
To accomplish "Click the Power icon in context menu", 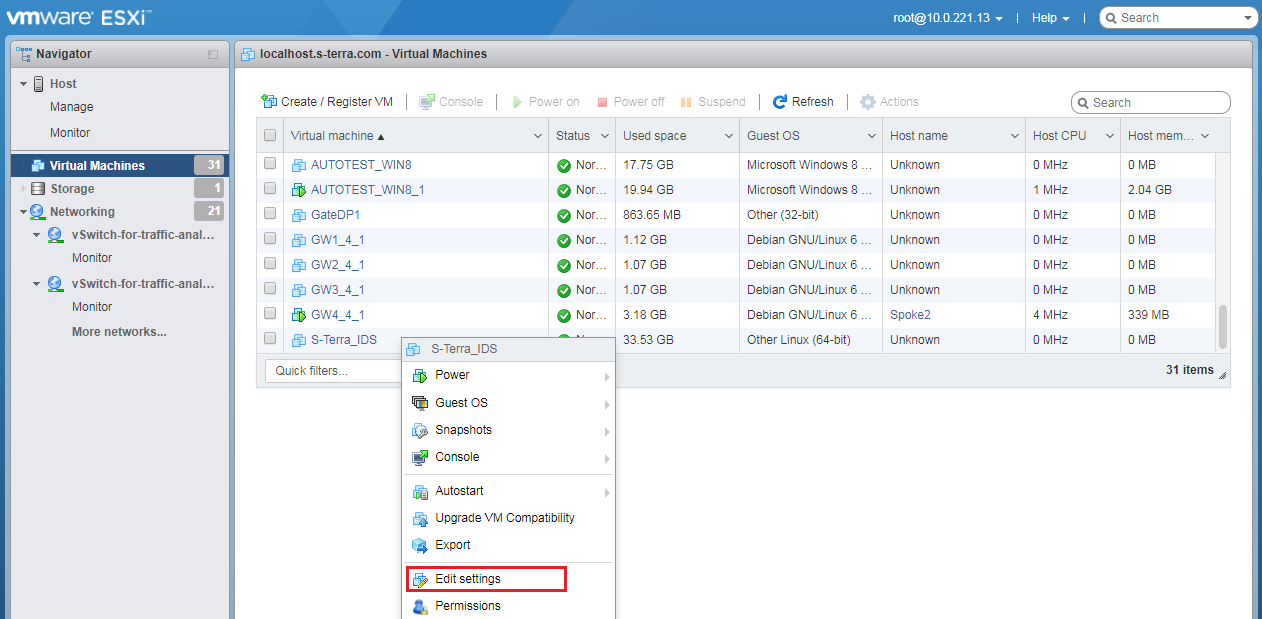I will point(420,375).
